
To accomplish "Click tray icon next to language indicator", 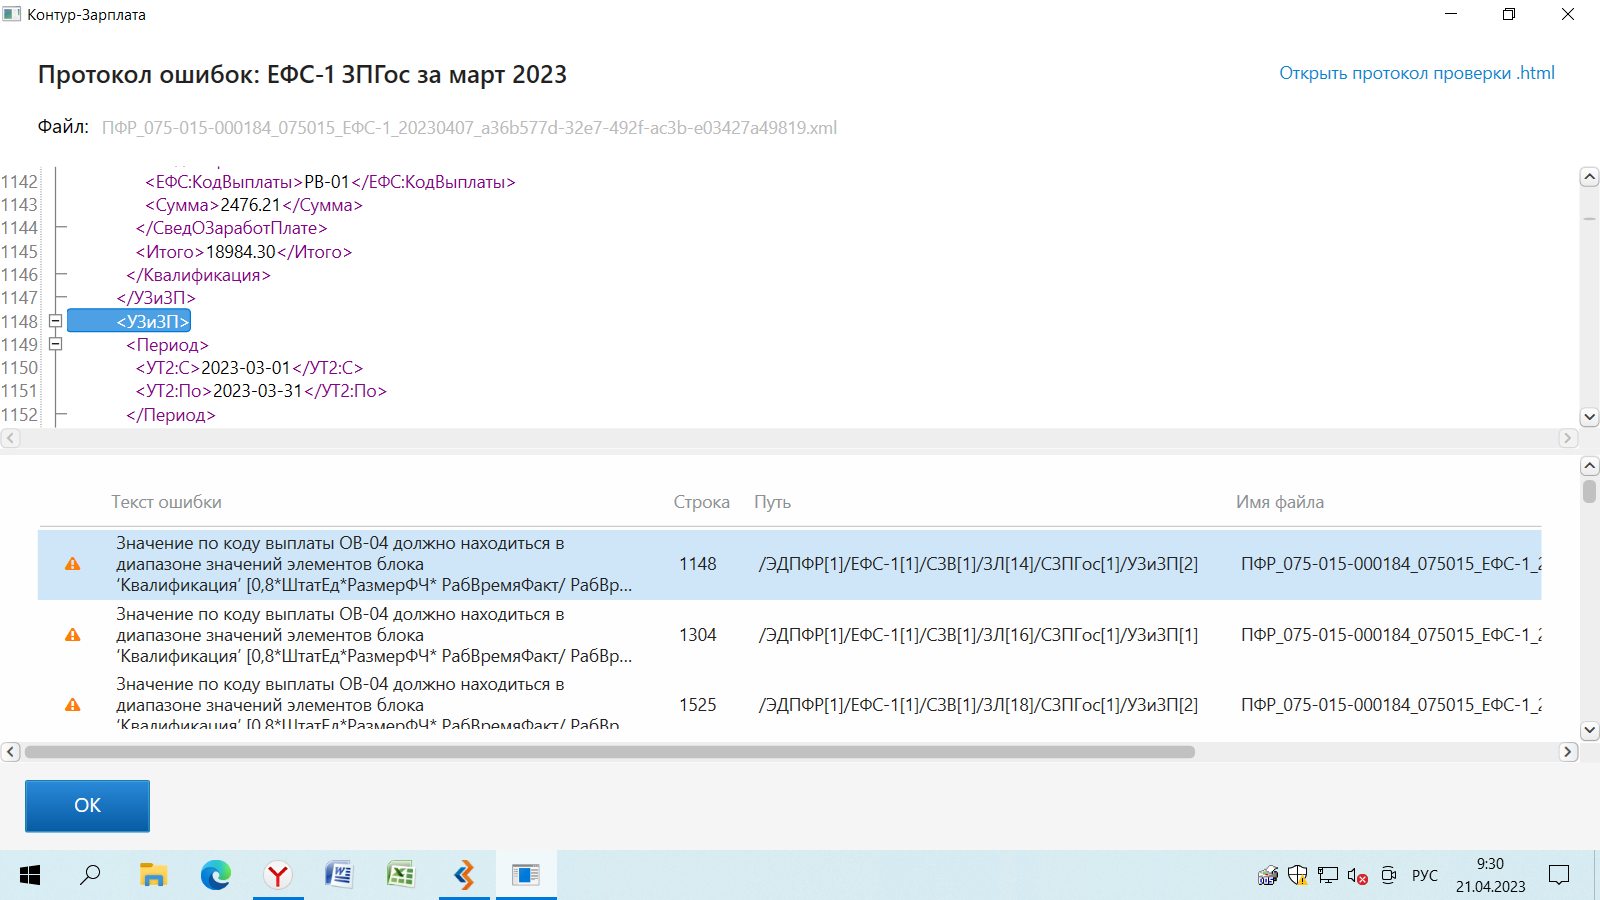I will (1388, 875).
